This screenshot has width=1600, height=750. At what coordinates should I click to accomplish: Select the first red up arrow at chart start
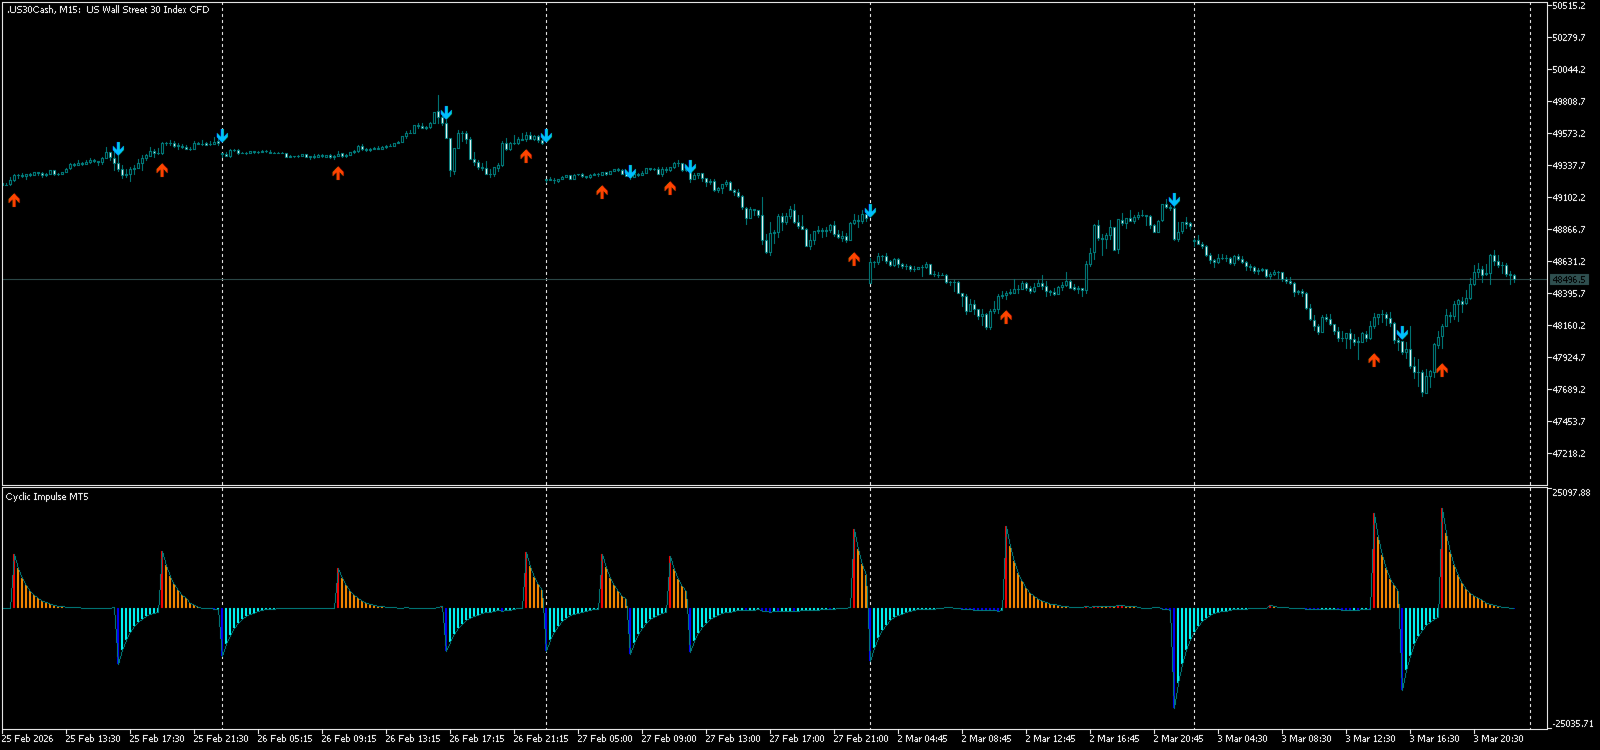[x=14, y=200]
